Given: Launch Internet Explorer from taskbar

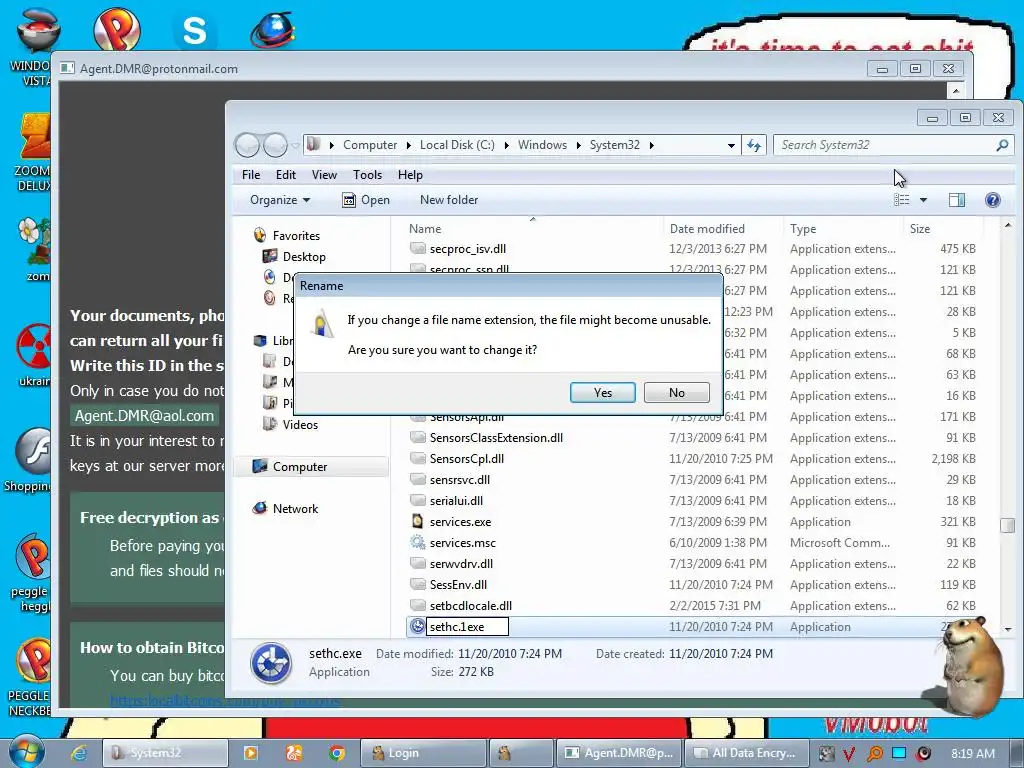Looking at the screenshot, I should pos(79,753).
